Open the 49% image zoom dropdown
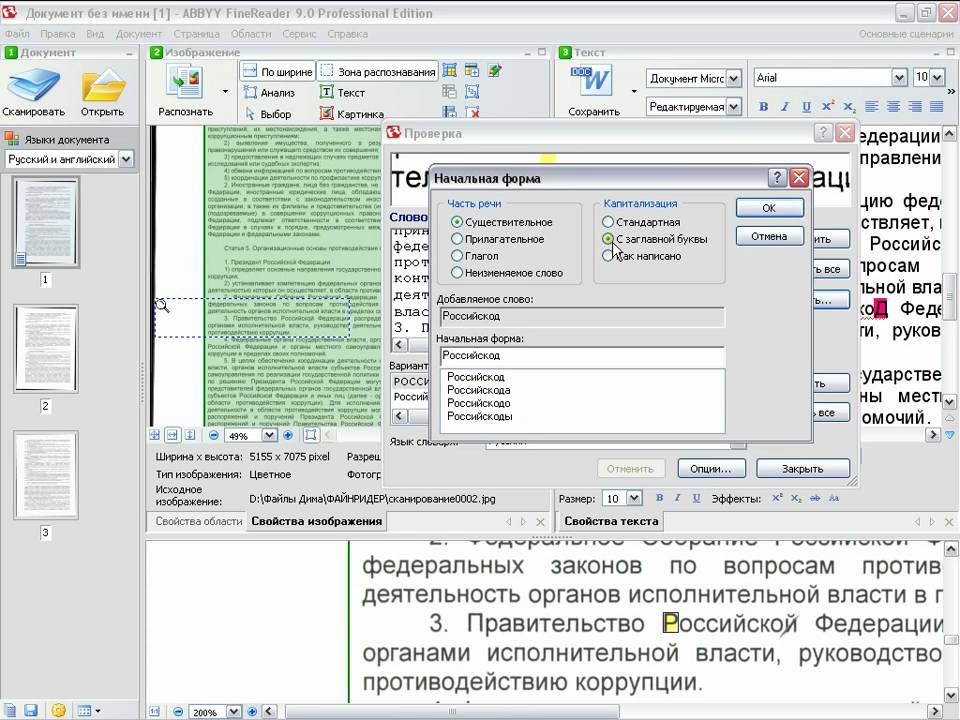960x720 pixels. 268,435
